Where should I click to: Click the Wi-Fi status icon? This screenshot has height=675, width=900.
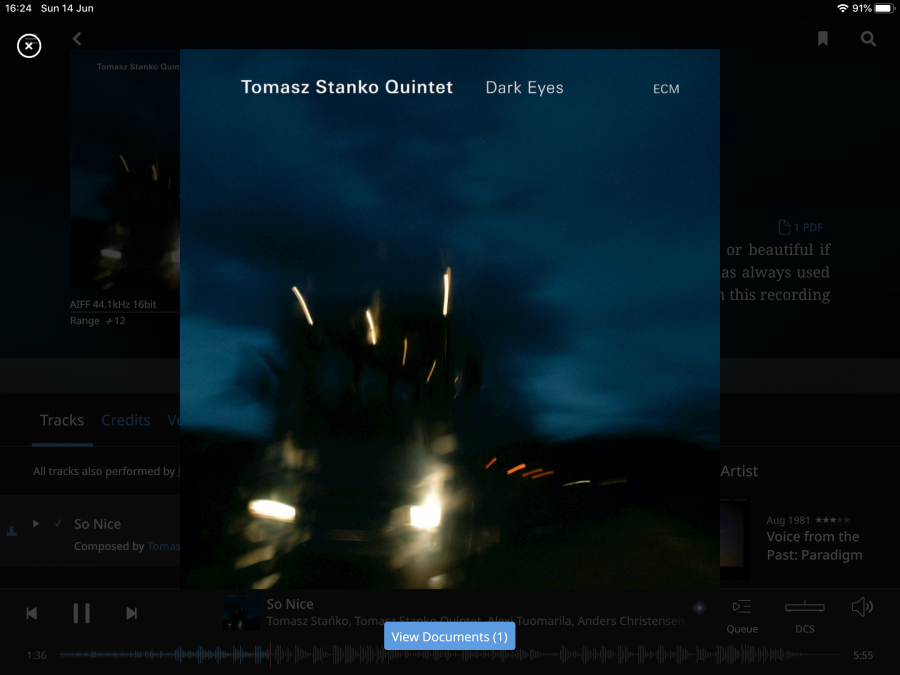(842, 8)
